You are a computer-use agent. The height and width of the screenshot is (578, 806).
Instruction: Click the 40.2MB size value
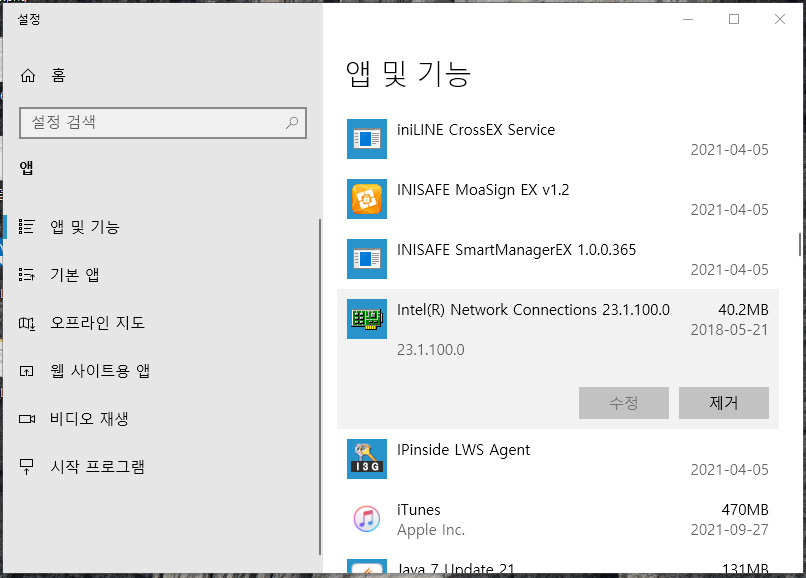point(743,310)
